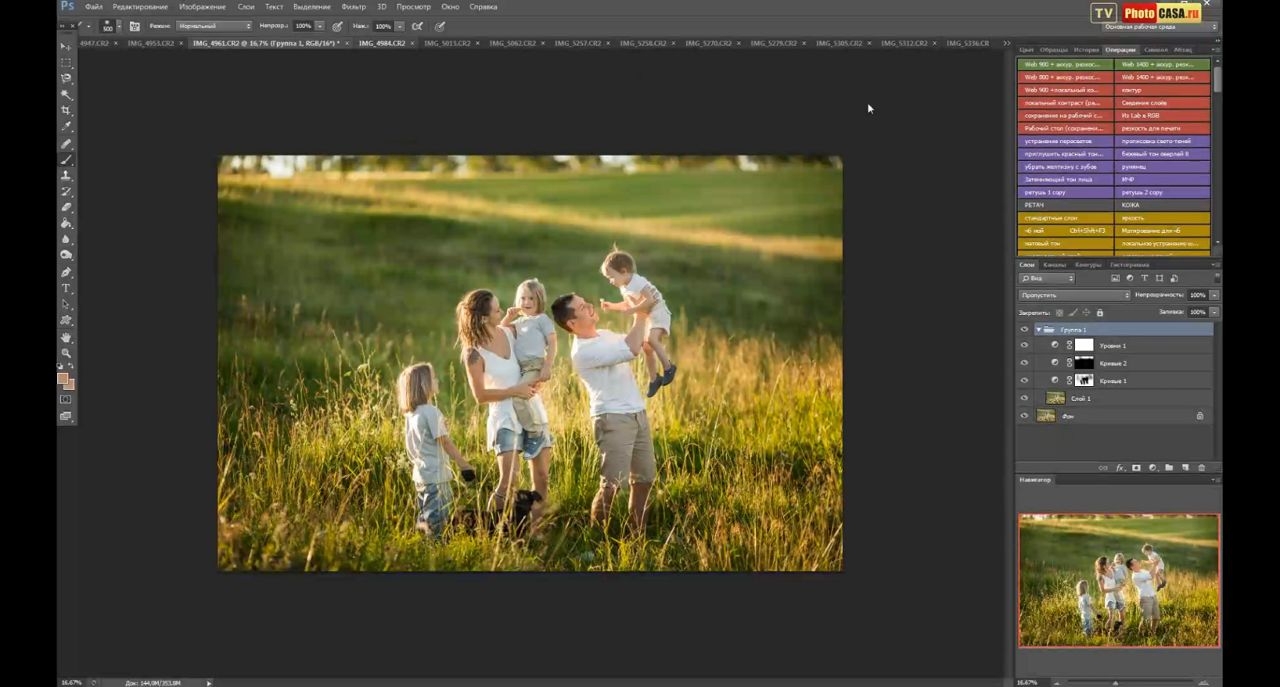Run the 'резкость для печати' action
This screenshot has width=1280, height=687.
[x=1162, y=128]
